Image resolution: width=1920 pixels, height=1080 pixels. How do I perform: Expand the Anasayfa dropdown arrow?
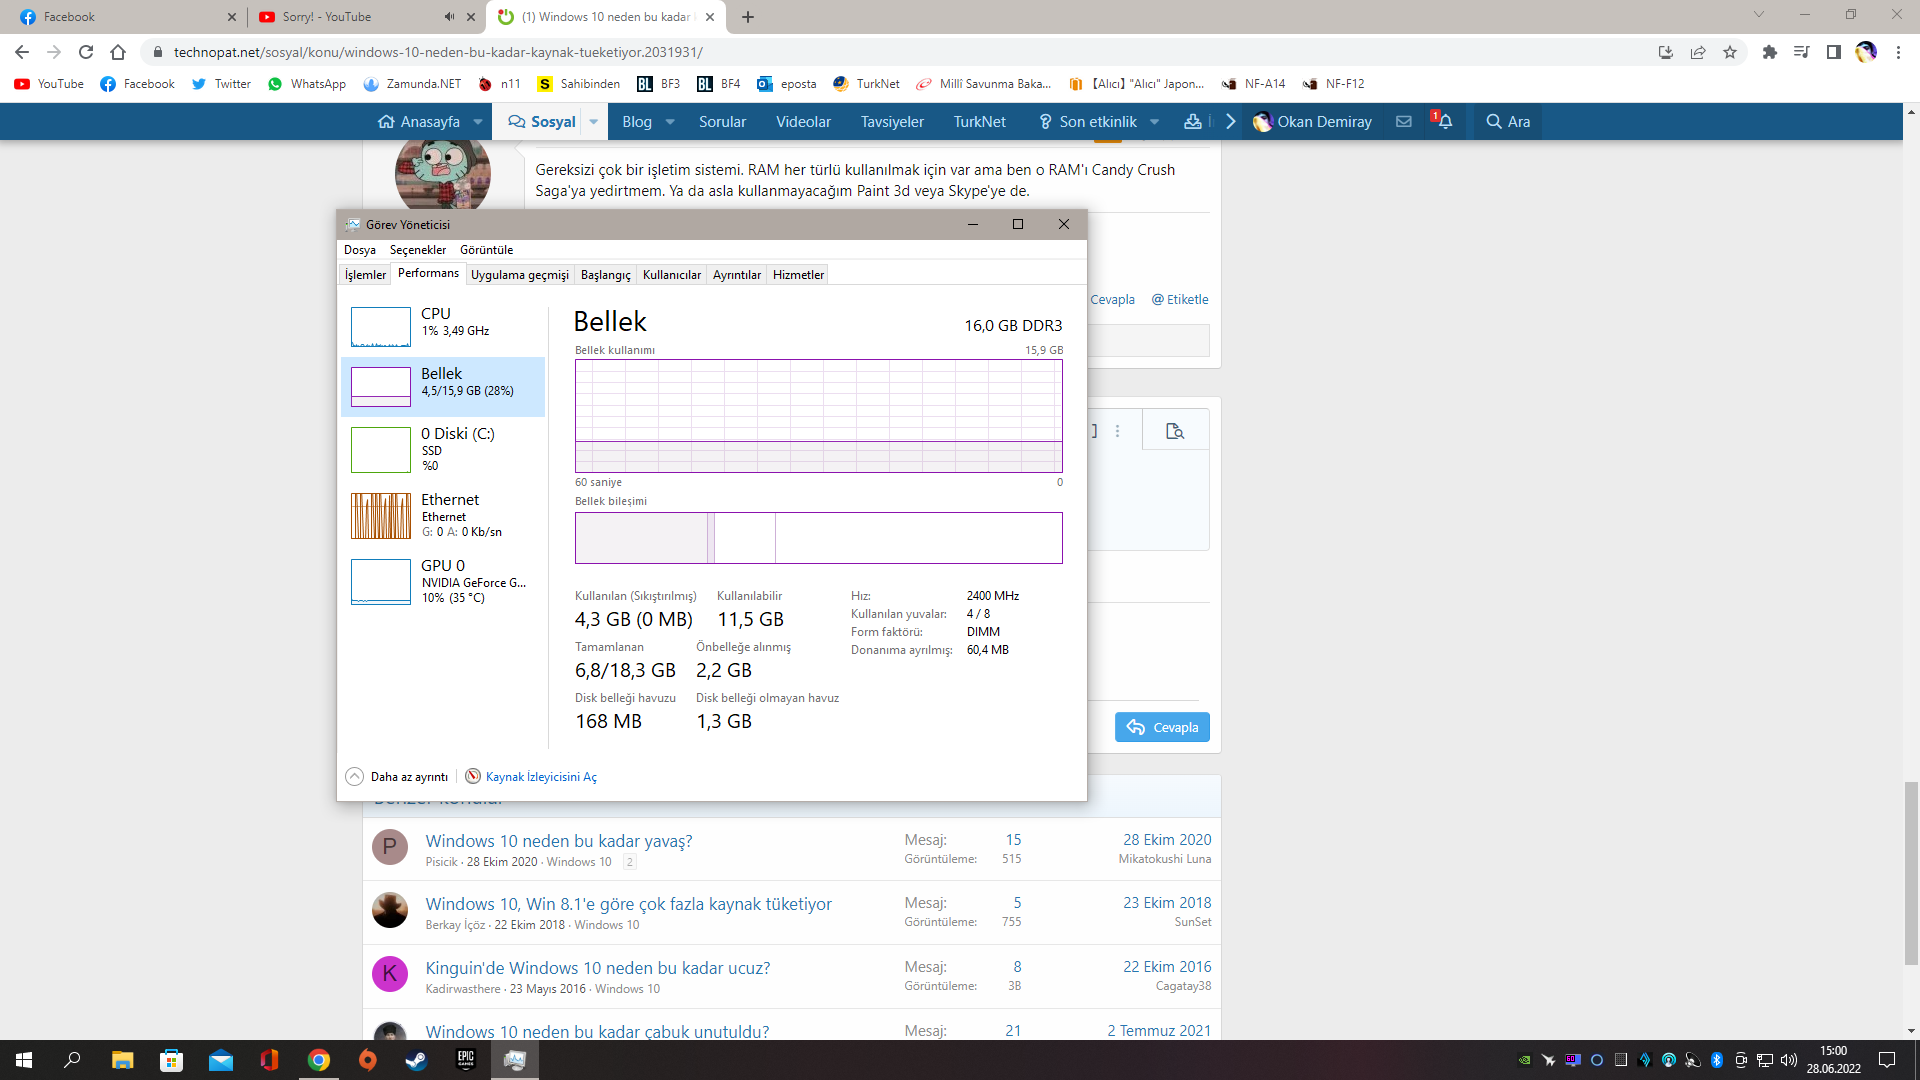478,122
